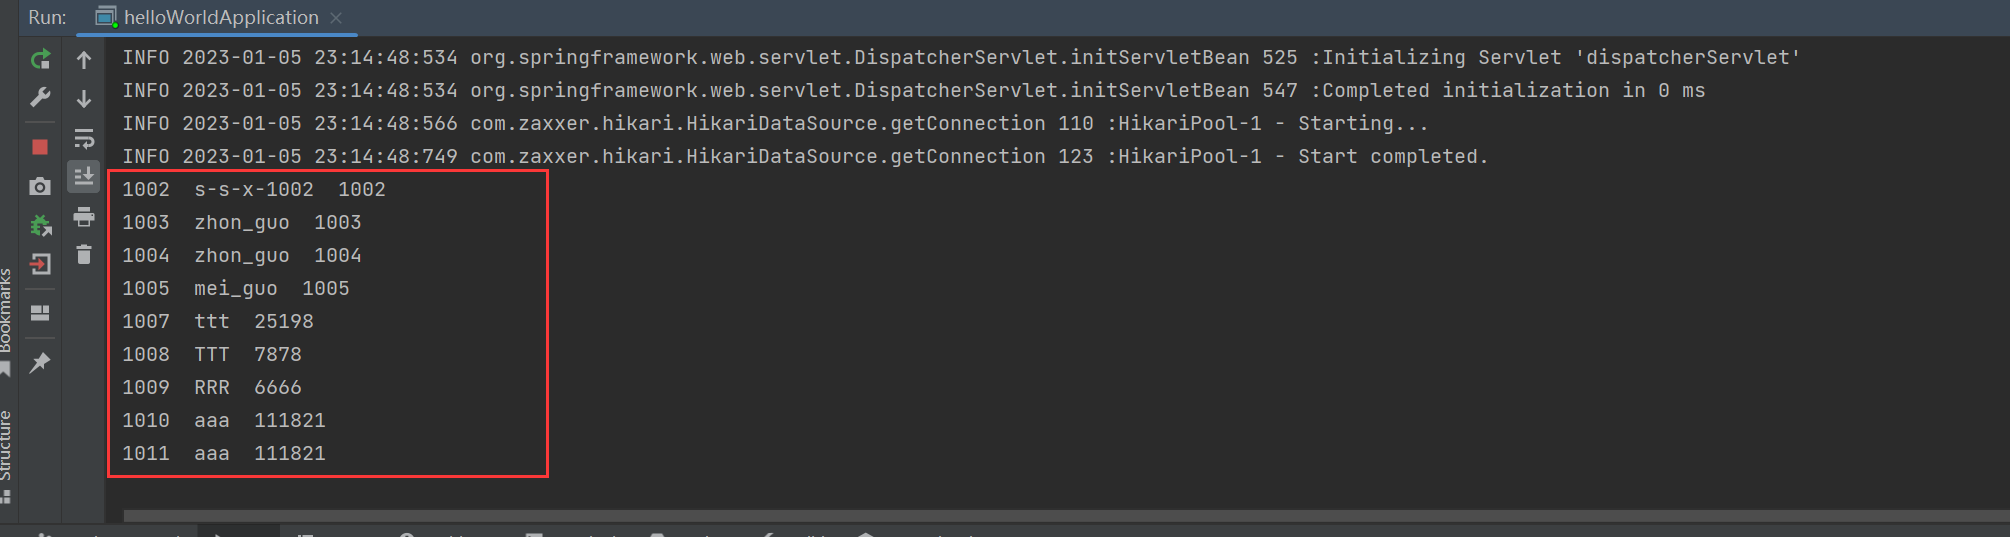
Task: Clear console with the trash icon
Action: click(84, 255)
